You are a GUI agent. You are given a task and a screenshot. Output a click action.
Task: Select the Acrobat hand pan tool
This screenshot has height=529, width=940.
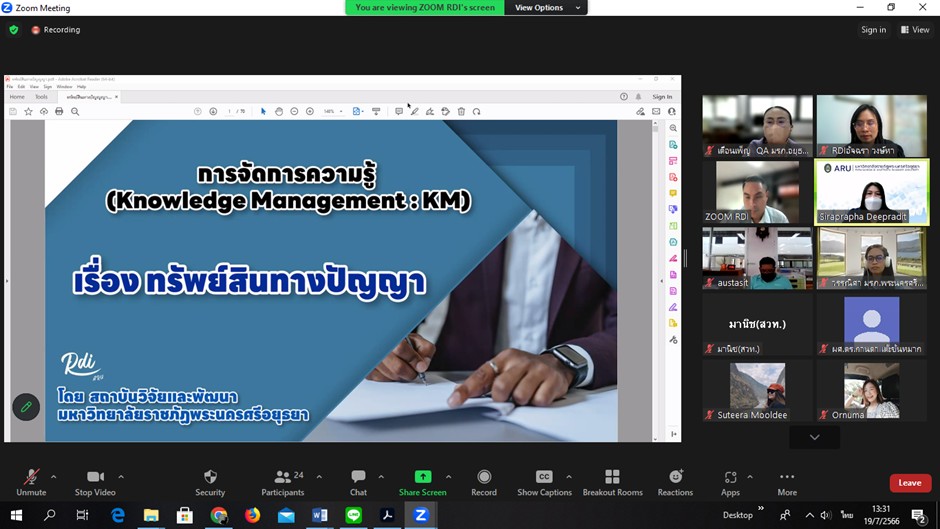(279, 112)
